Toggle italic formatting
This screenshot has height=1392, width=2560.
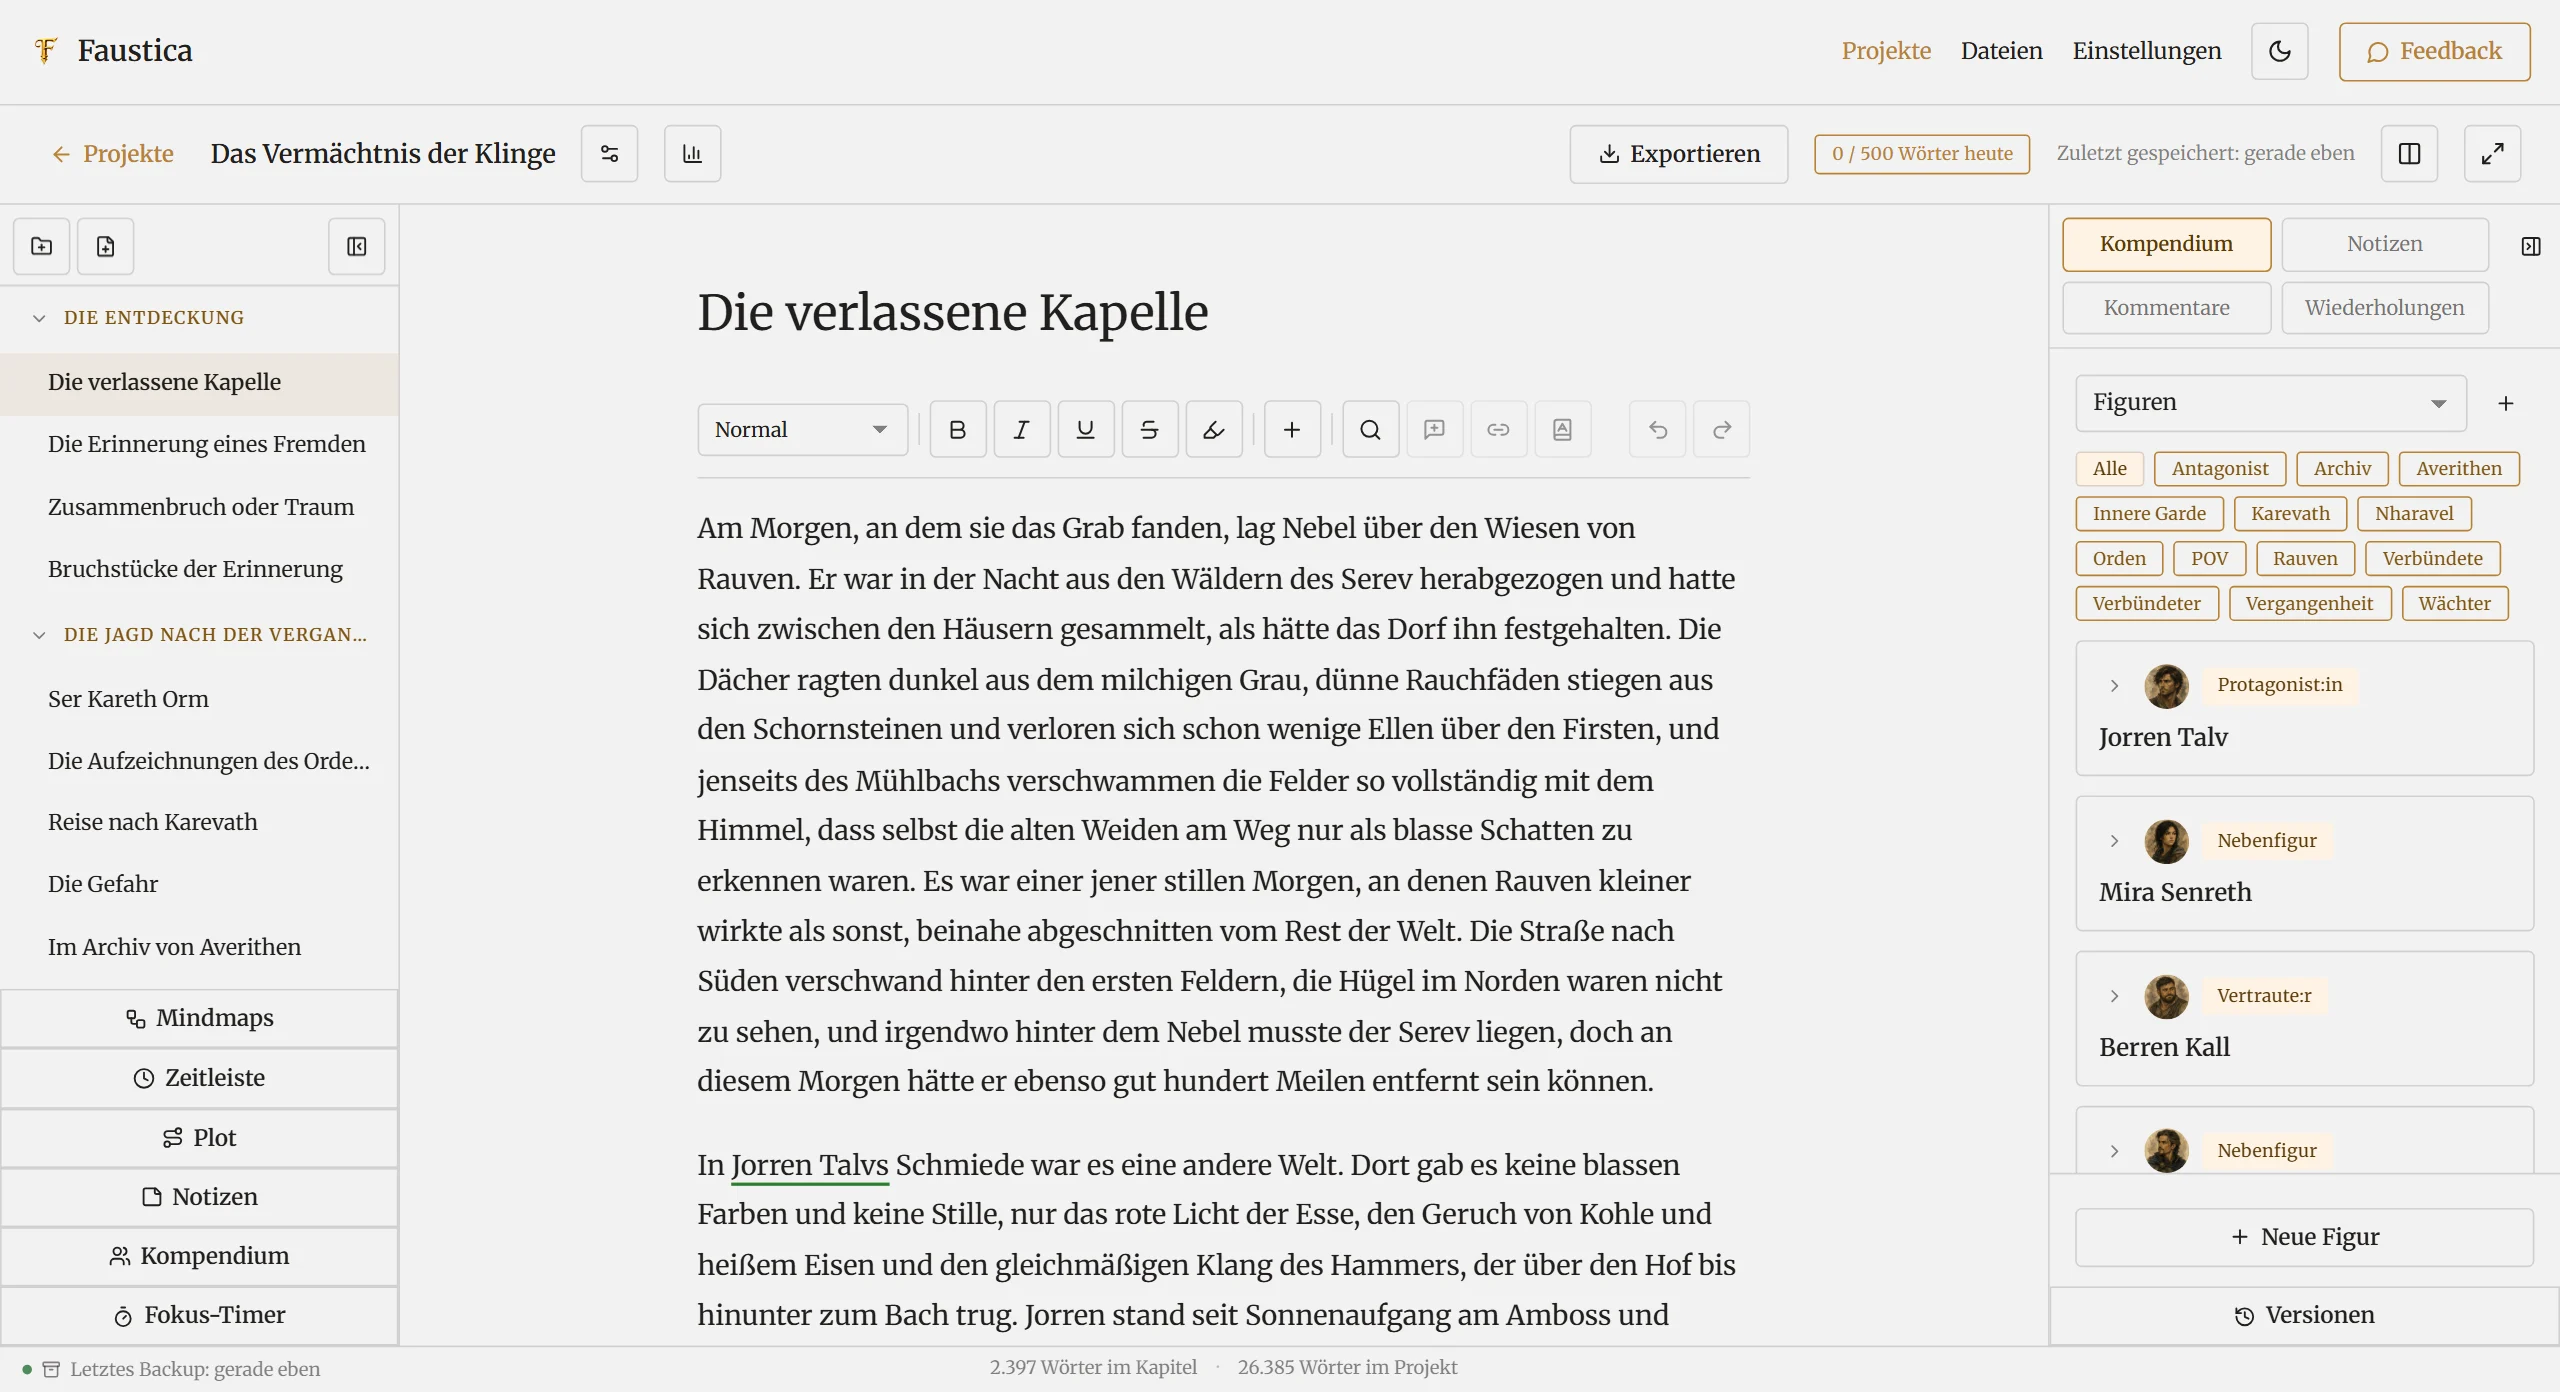1022,429
